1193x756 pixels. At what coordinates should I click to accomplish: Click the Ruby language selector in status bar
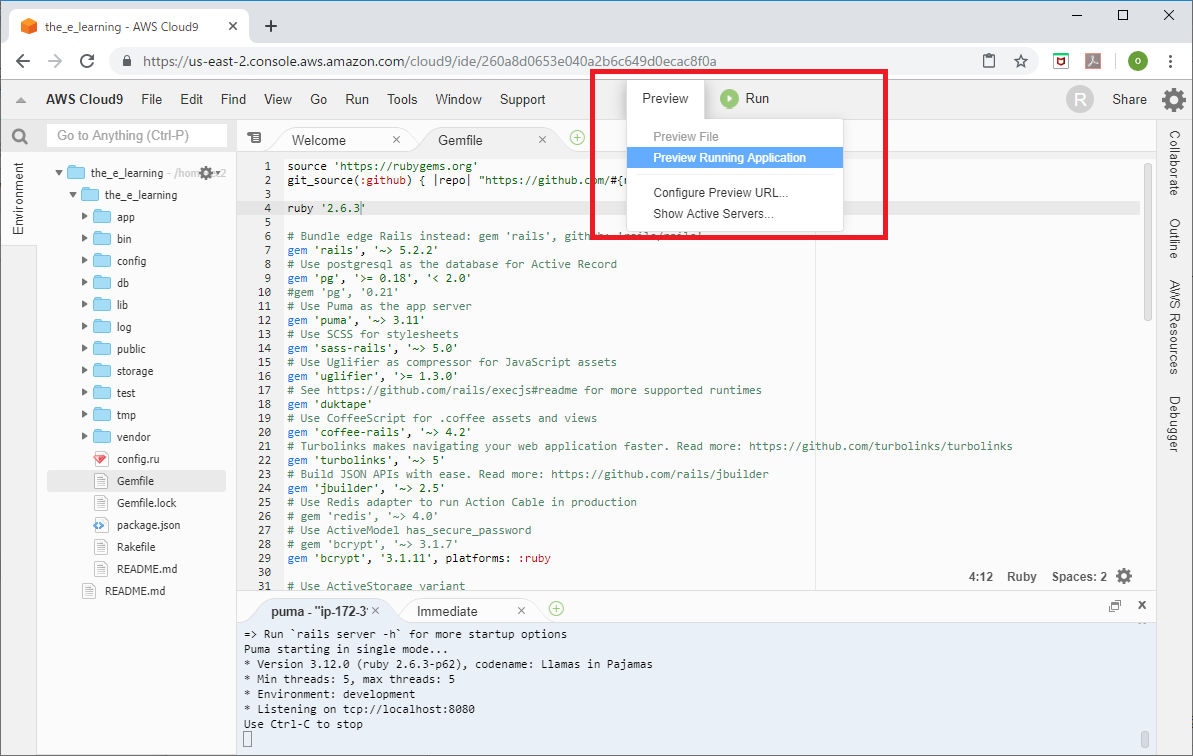pyautogui.click(x=1021, y=577)
